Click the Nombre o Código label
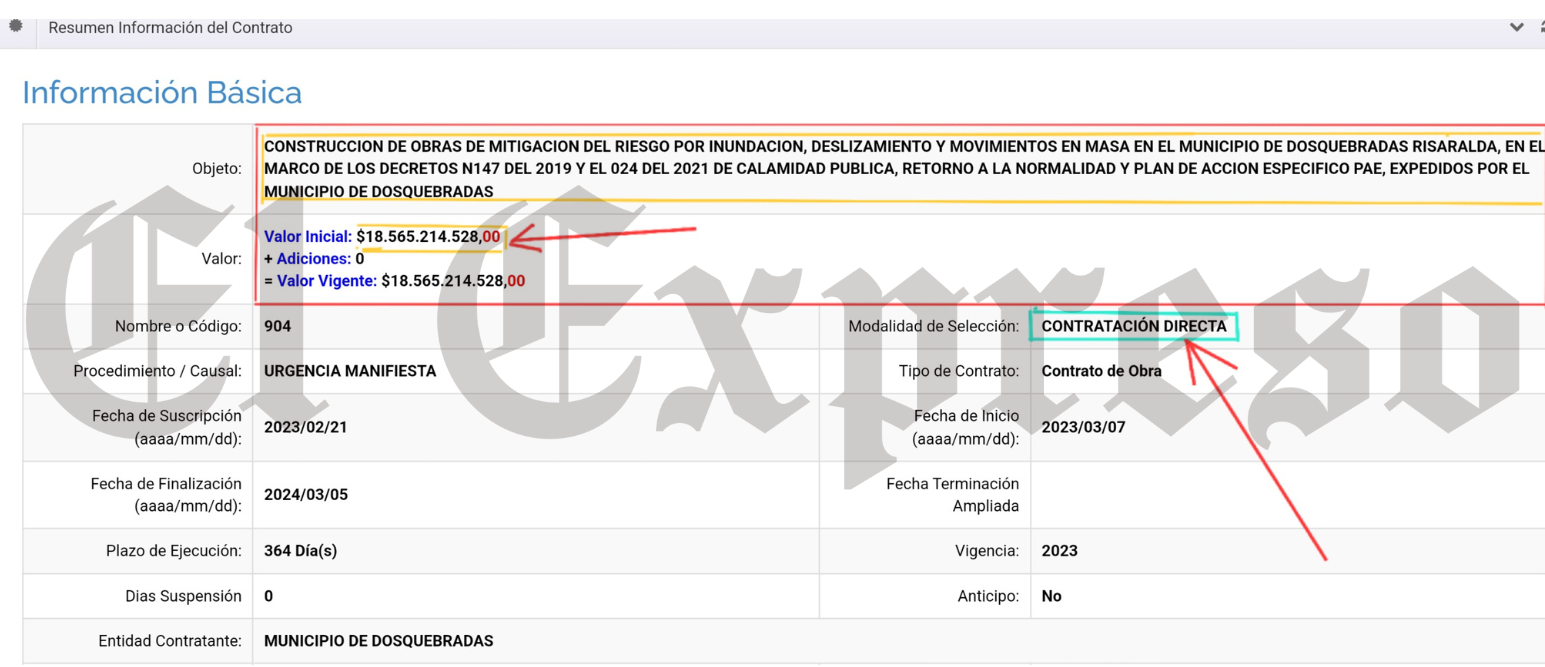This screenshot has width=1545, height=667. pyautogui.click(x=178, y=326)
